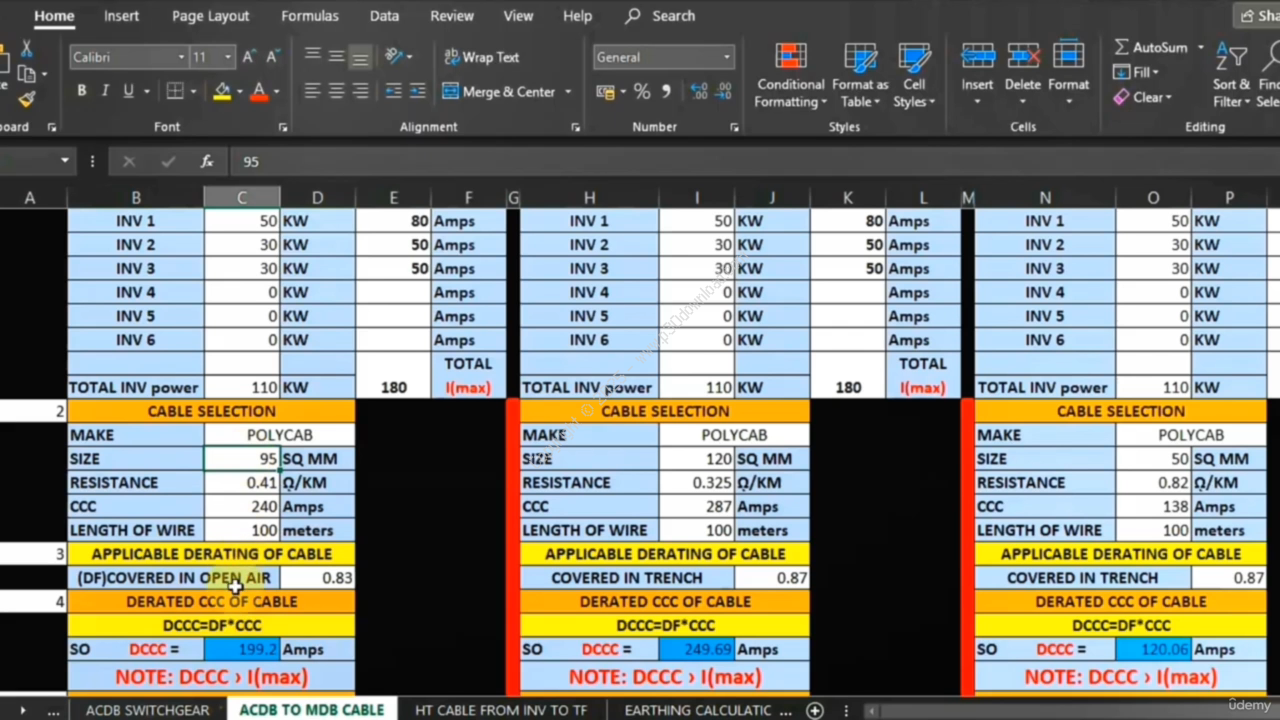Open Sort & Filter menu
The width and height of the screenshot is (1280, 720).
click(x=1231, y=75)
